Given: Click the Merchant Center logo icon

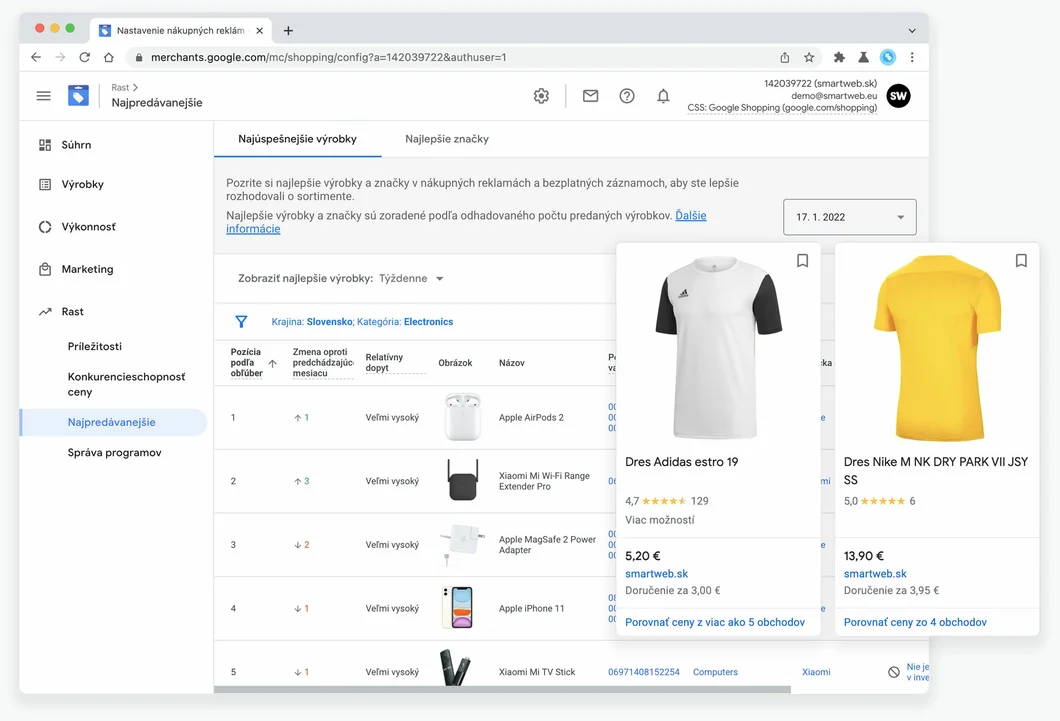Looking at the screenshot, I should [78, 96].
